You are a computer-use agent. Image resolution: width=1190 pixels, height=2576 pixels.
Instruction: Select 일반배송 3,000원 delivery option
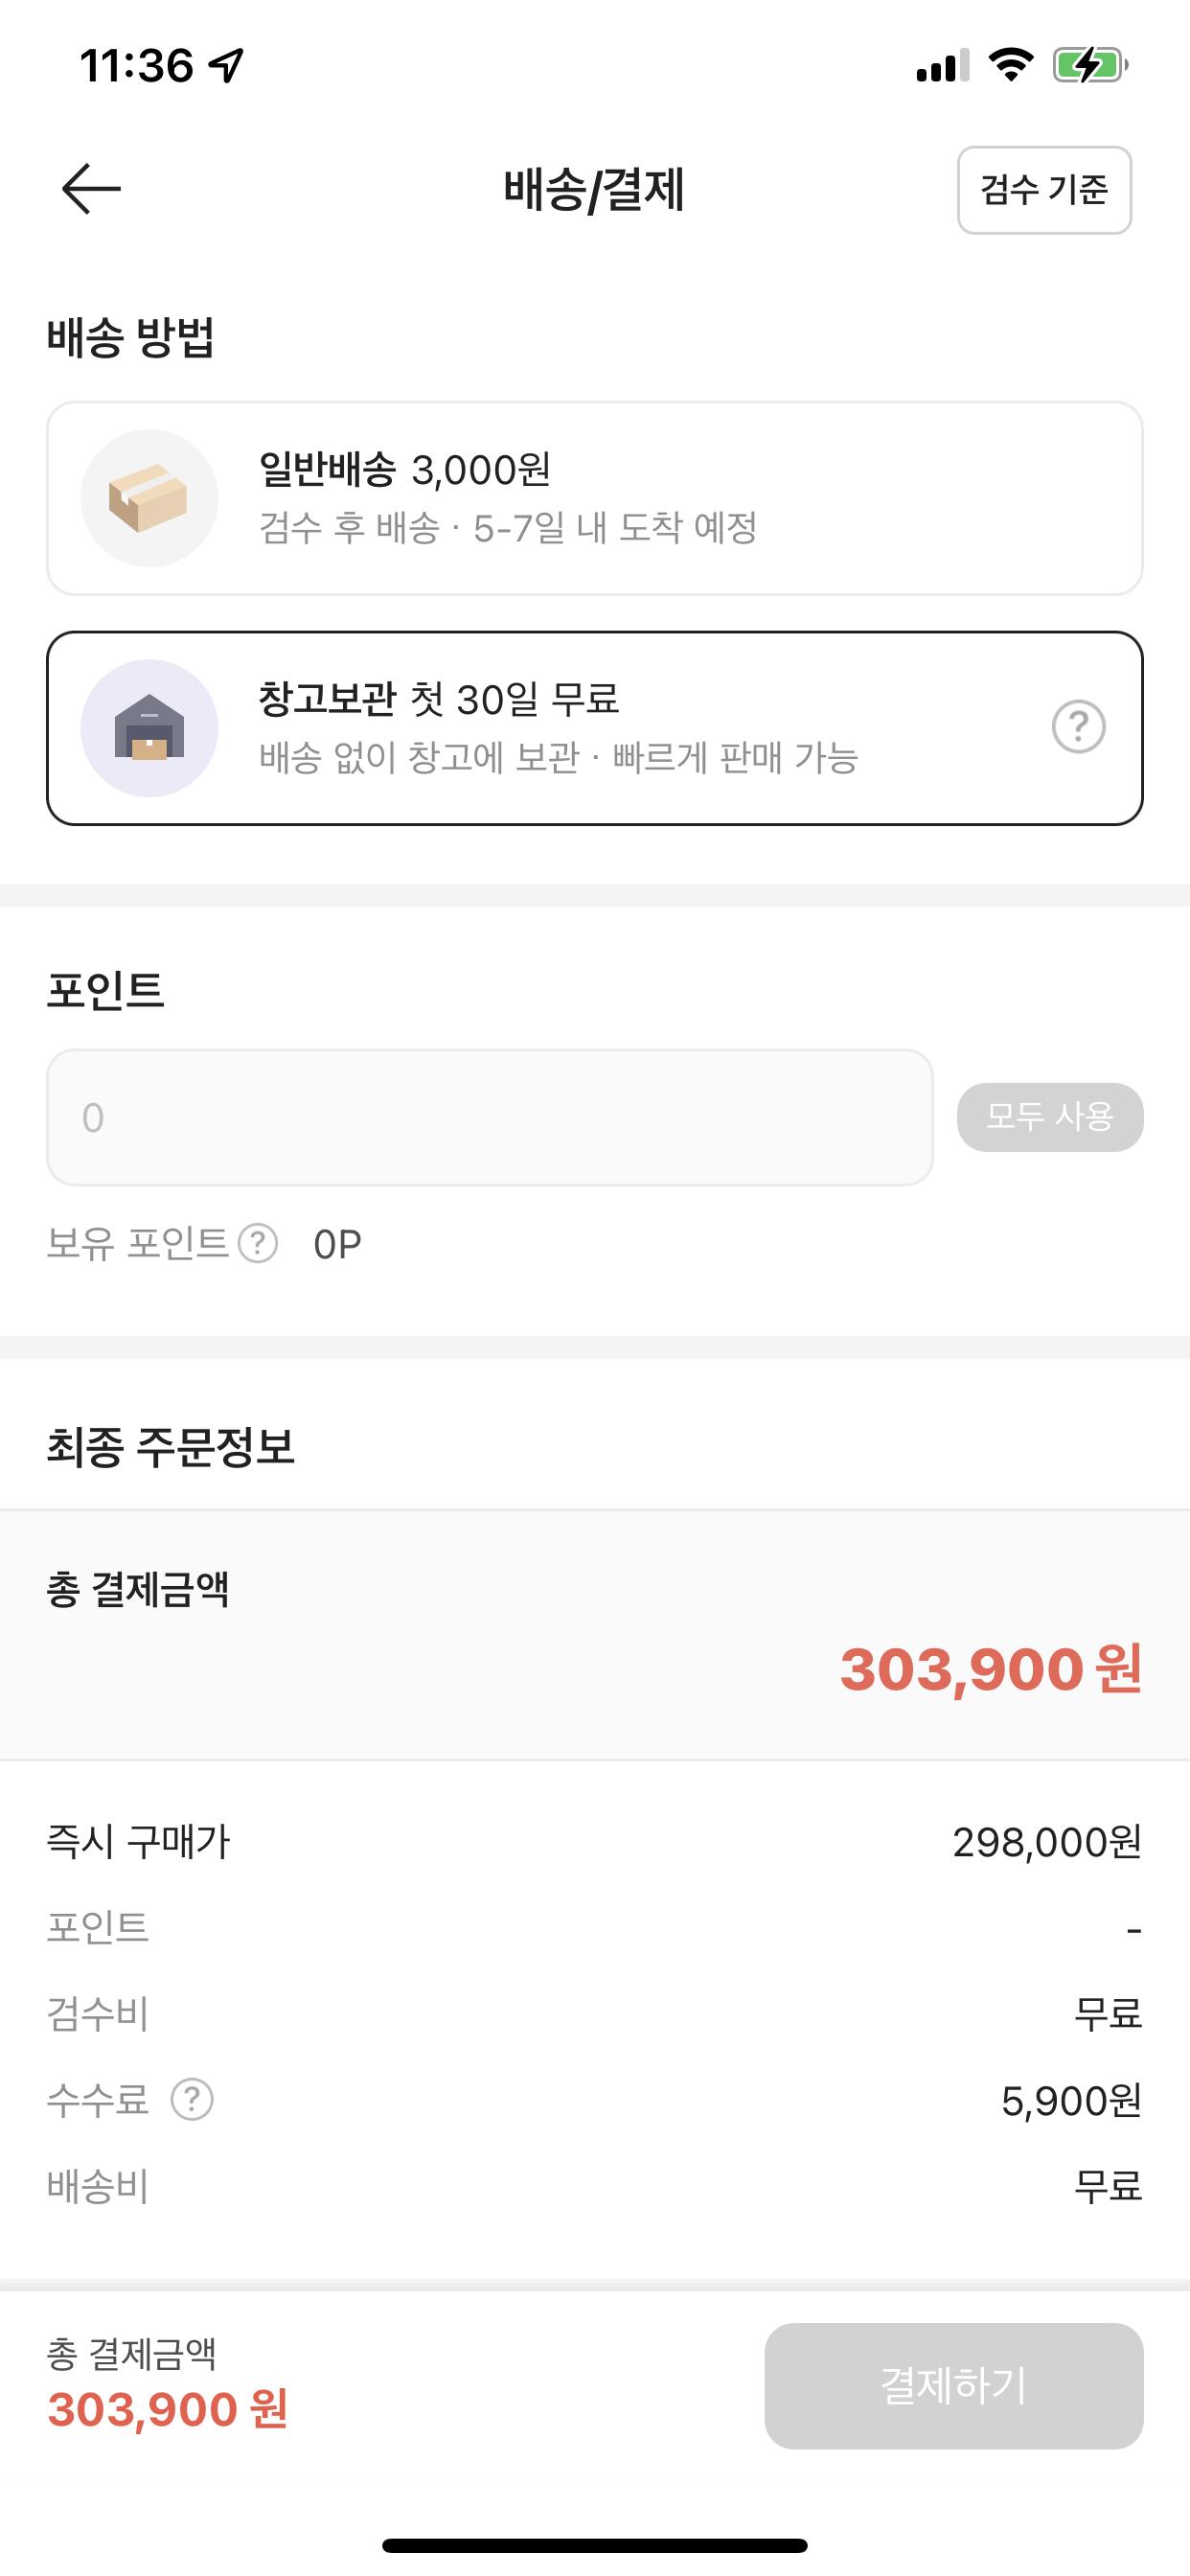click(x=594, y=498)
